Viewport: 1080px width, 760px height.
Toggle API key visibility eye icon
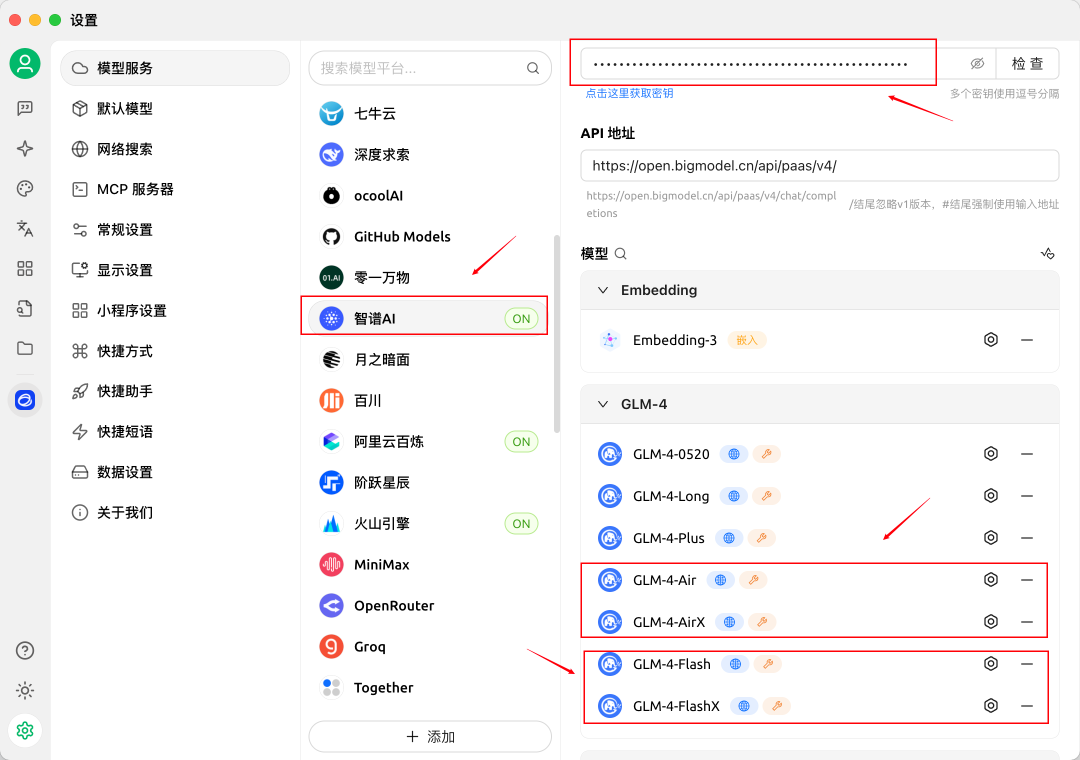[977, 64]
